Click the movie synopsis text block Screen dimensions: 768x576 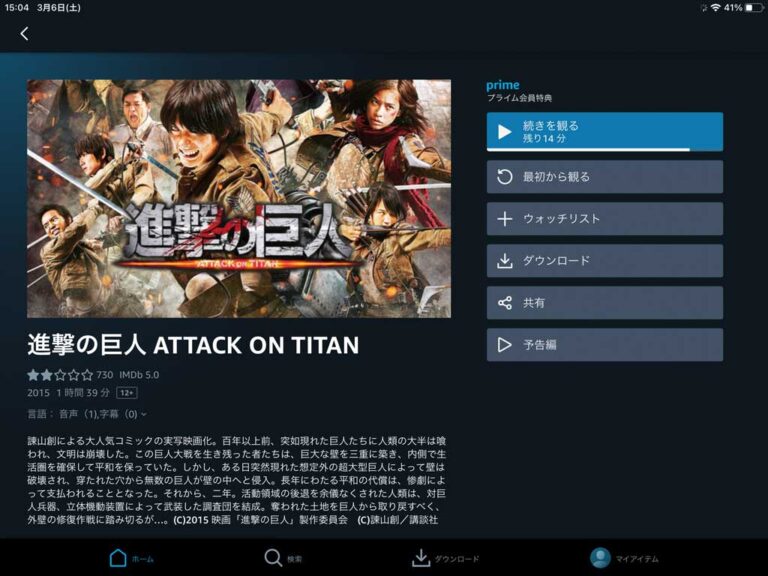coord(237,480)
